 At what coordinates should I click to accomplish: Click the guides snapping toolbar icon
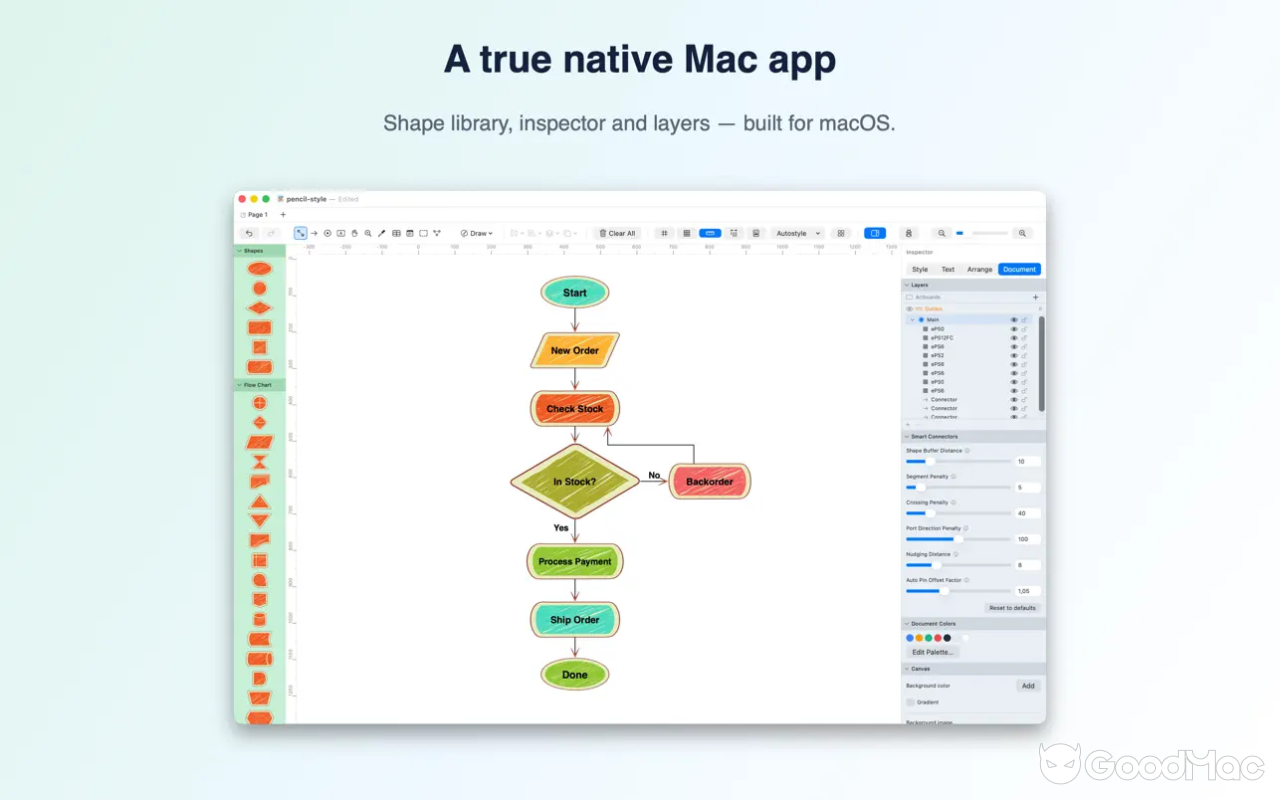734,233
